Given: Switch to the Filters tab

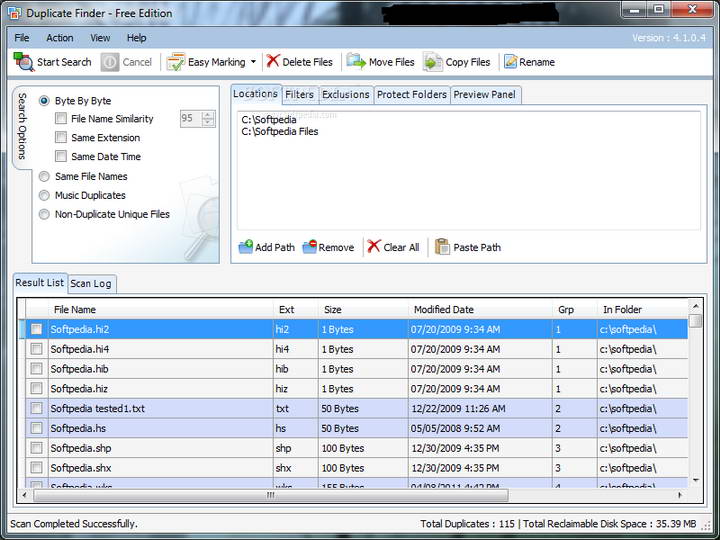Looking at the screenshot, I should click(x=299, y=95).
